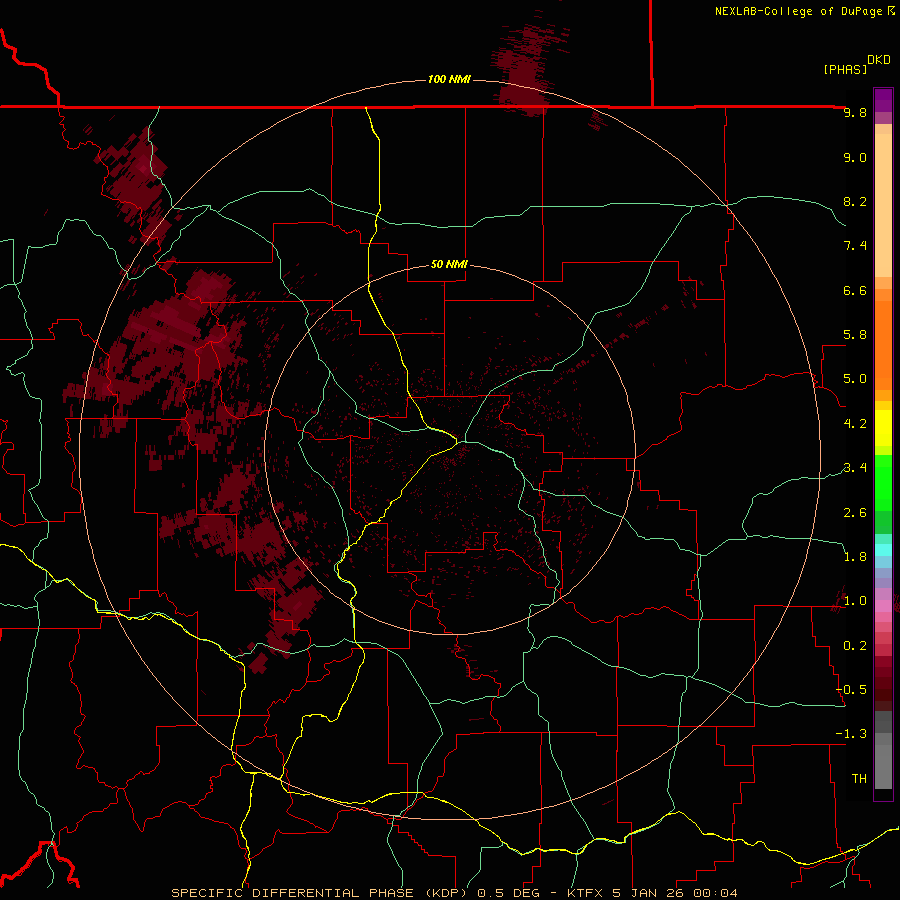Click the 100 NMI range ring label
The image size is (900, 900).
click(449, 79)
